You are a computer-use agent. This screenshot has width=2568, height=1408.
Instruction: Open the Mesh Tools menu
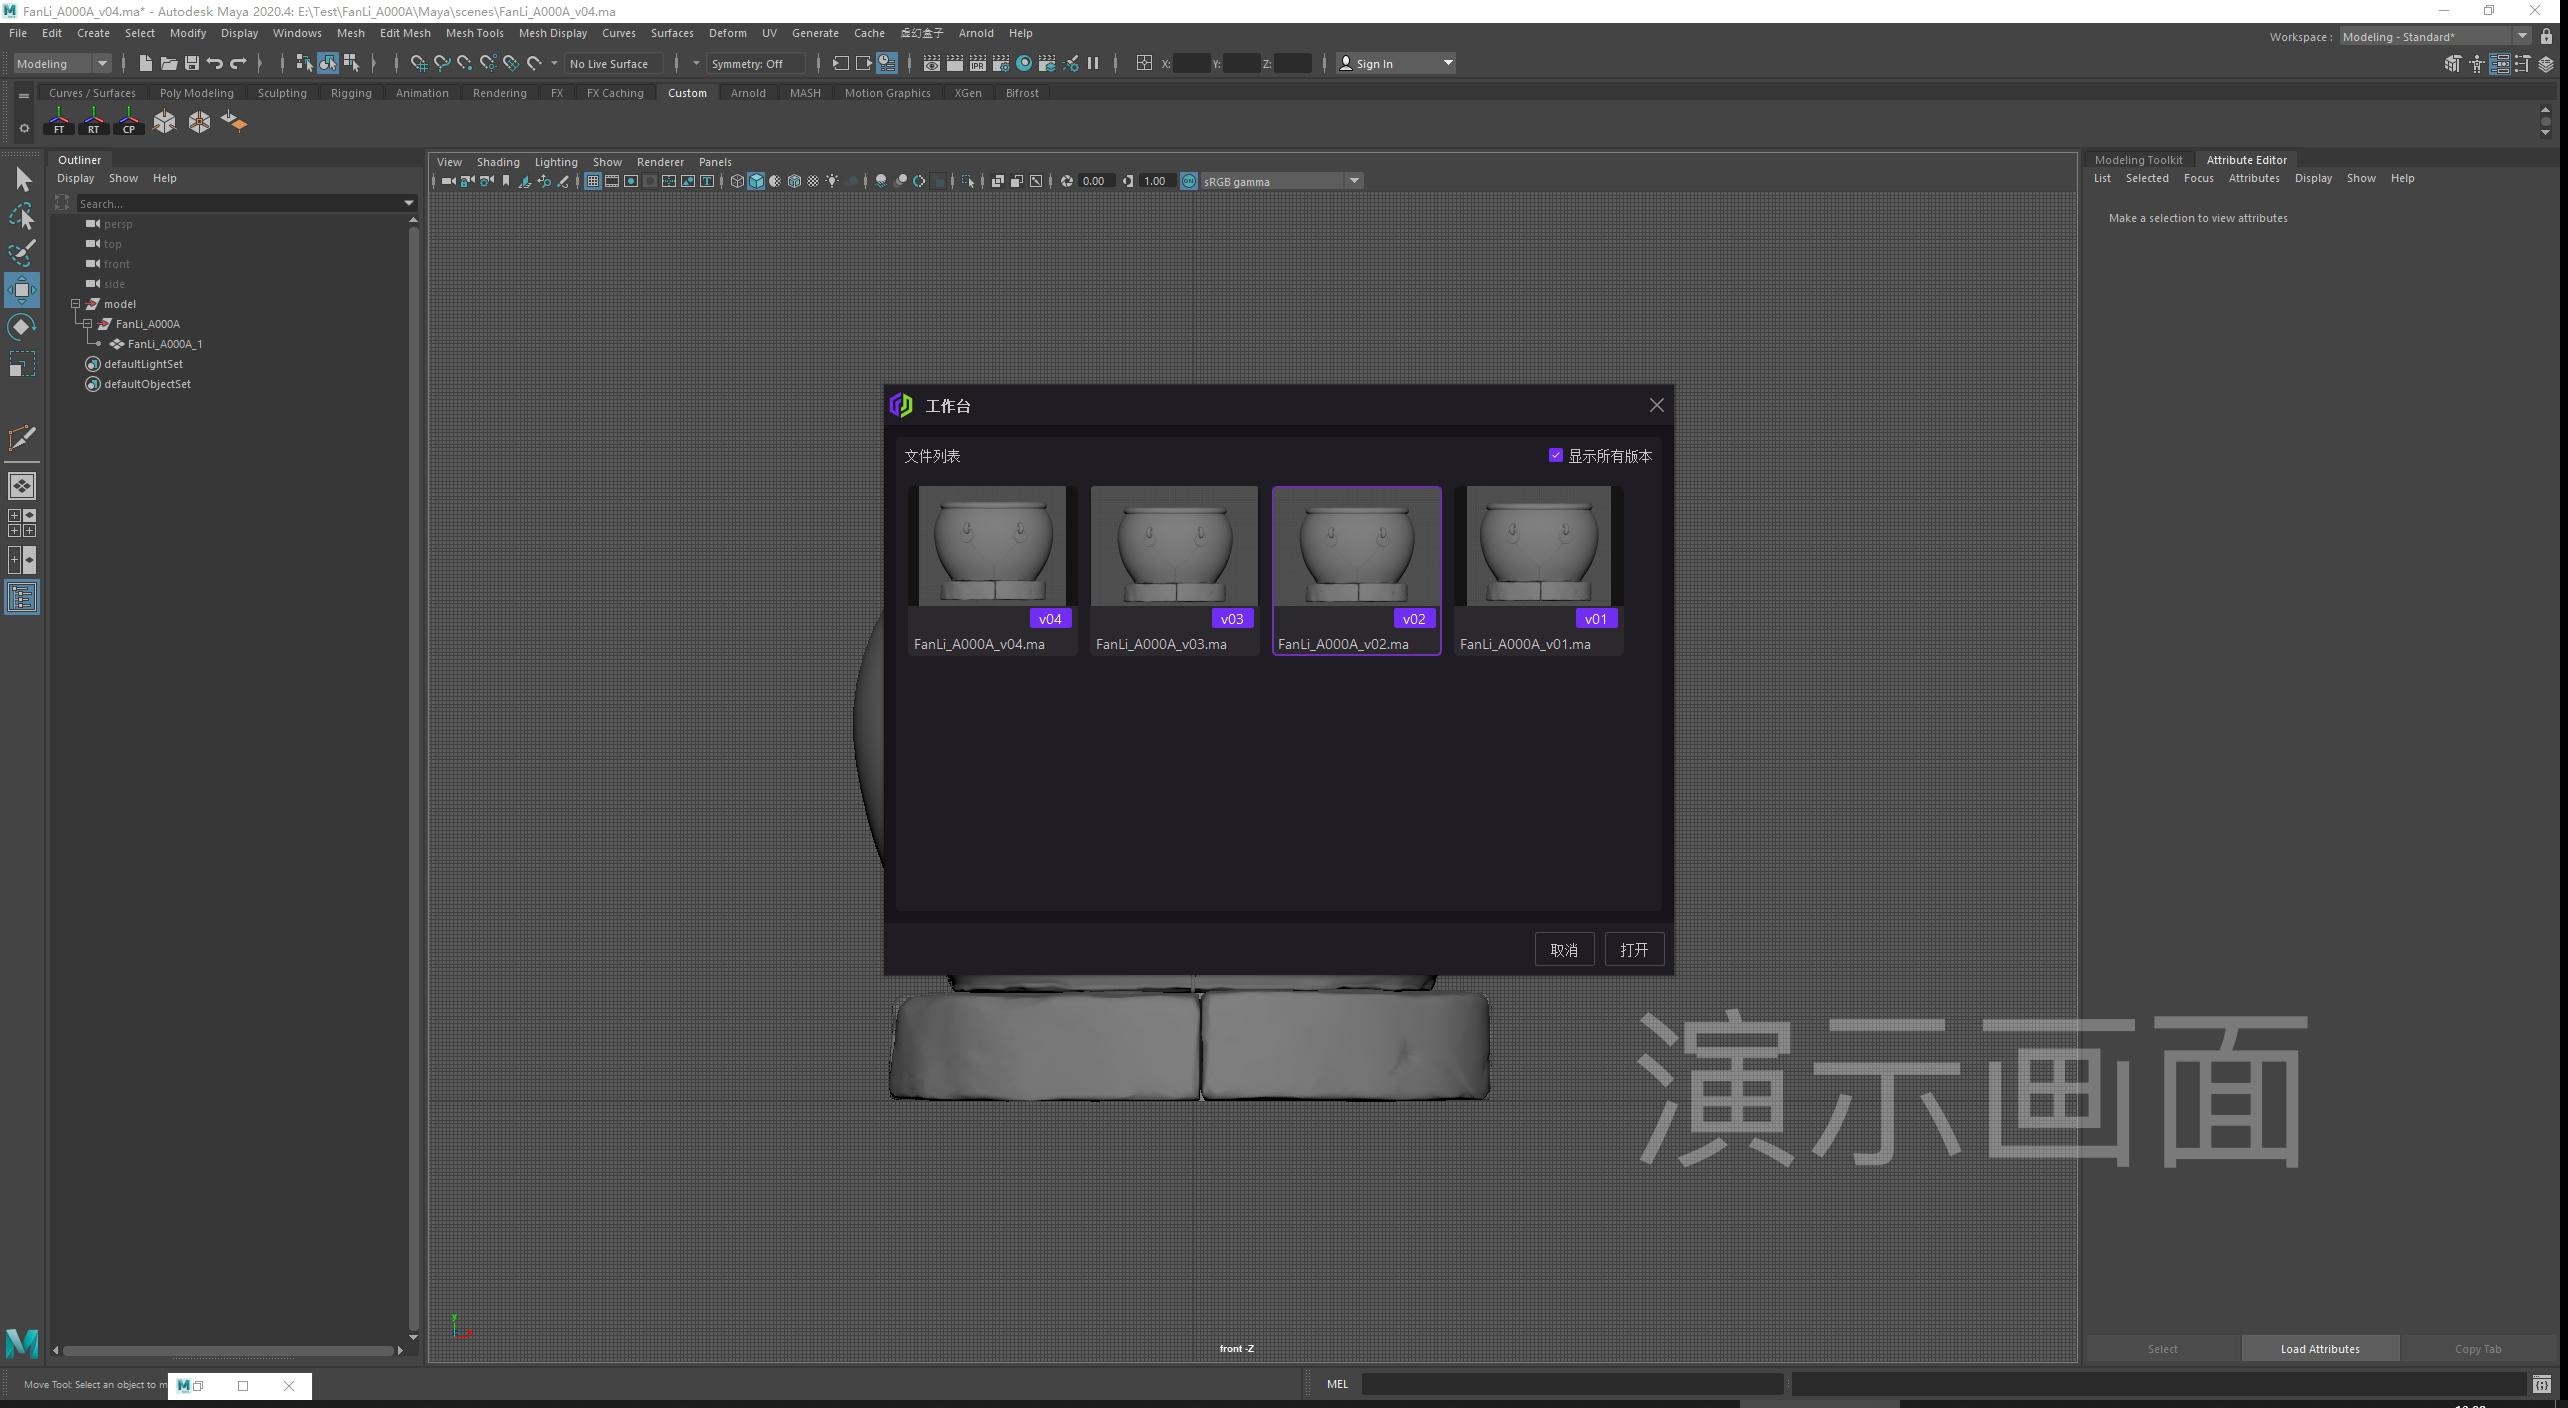(474, 33)
